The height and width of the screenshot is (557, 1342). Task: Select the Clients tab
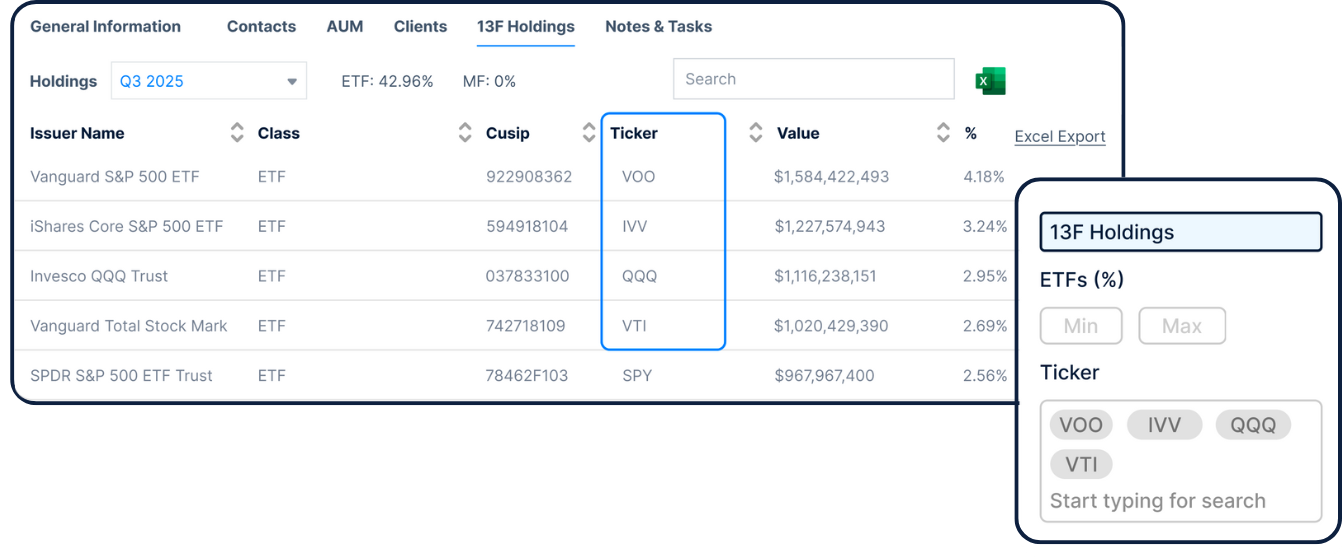click(420, 27)
